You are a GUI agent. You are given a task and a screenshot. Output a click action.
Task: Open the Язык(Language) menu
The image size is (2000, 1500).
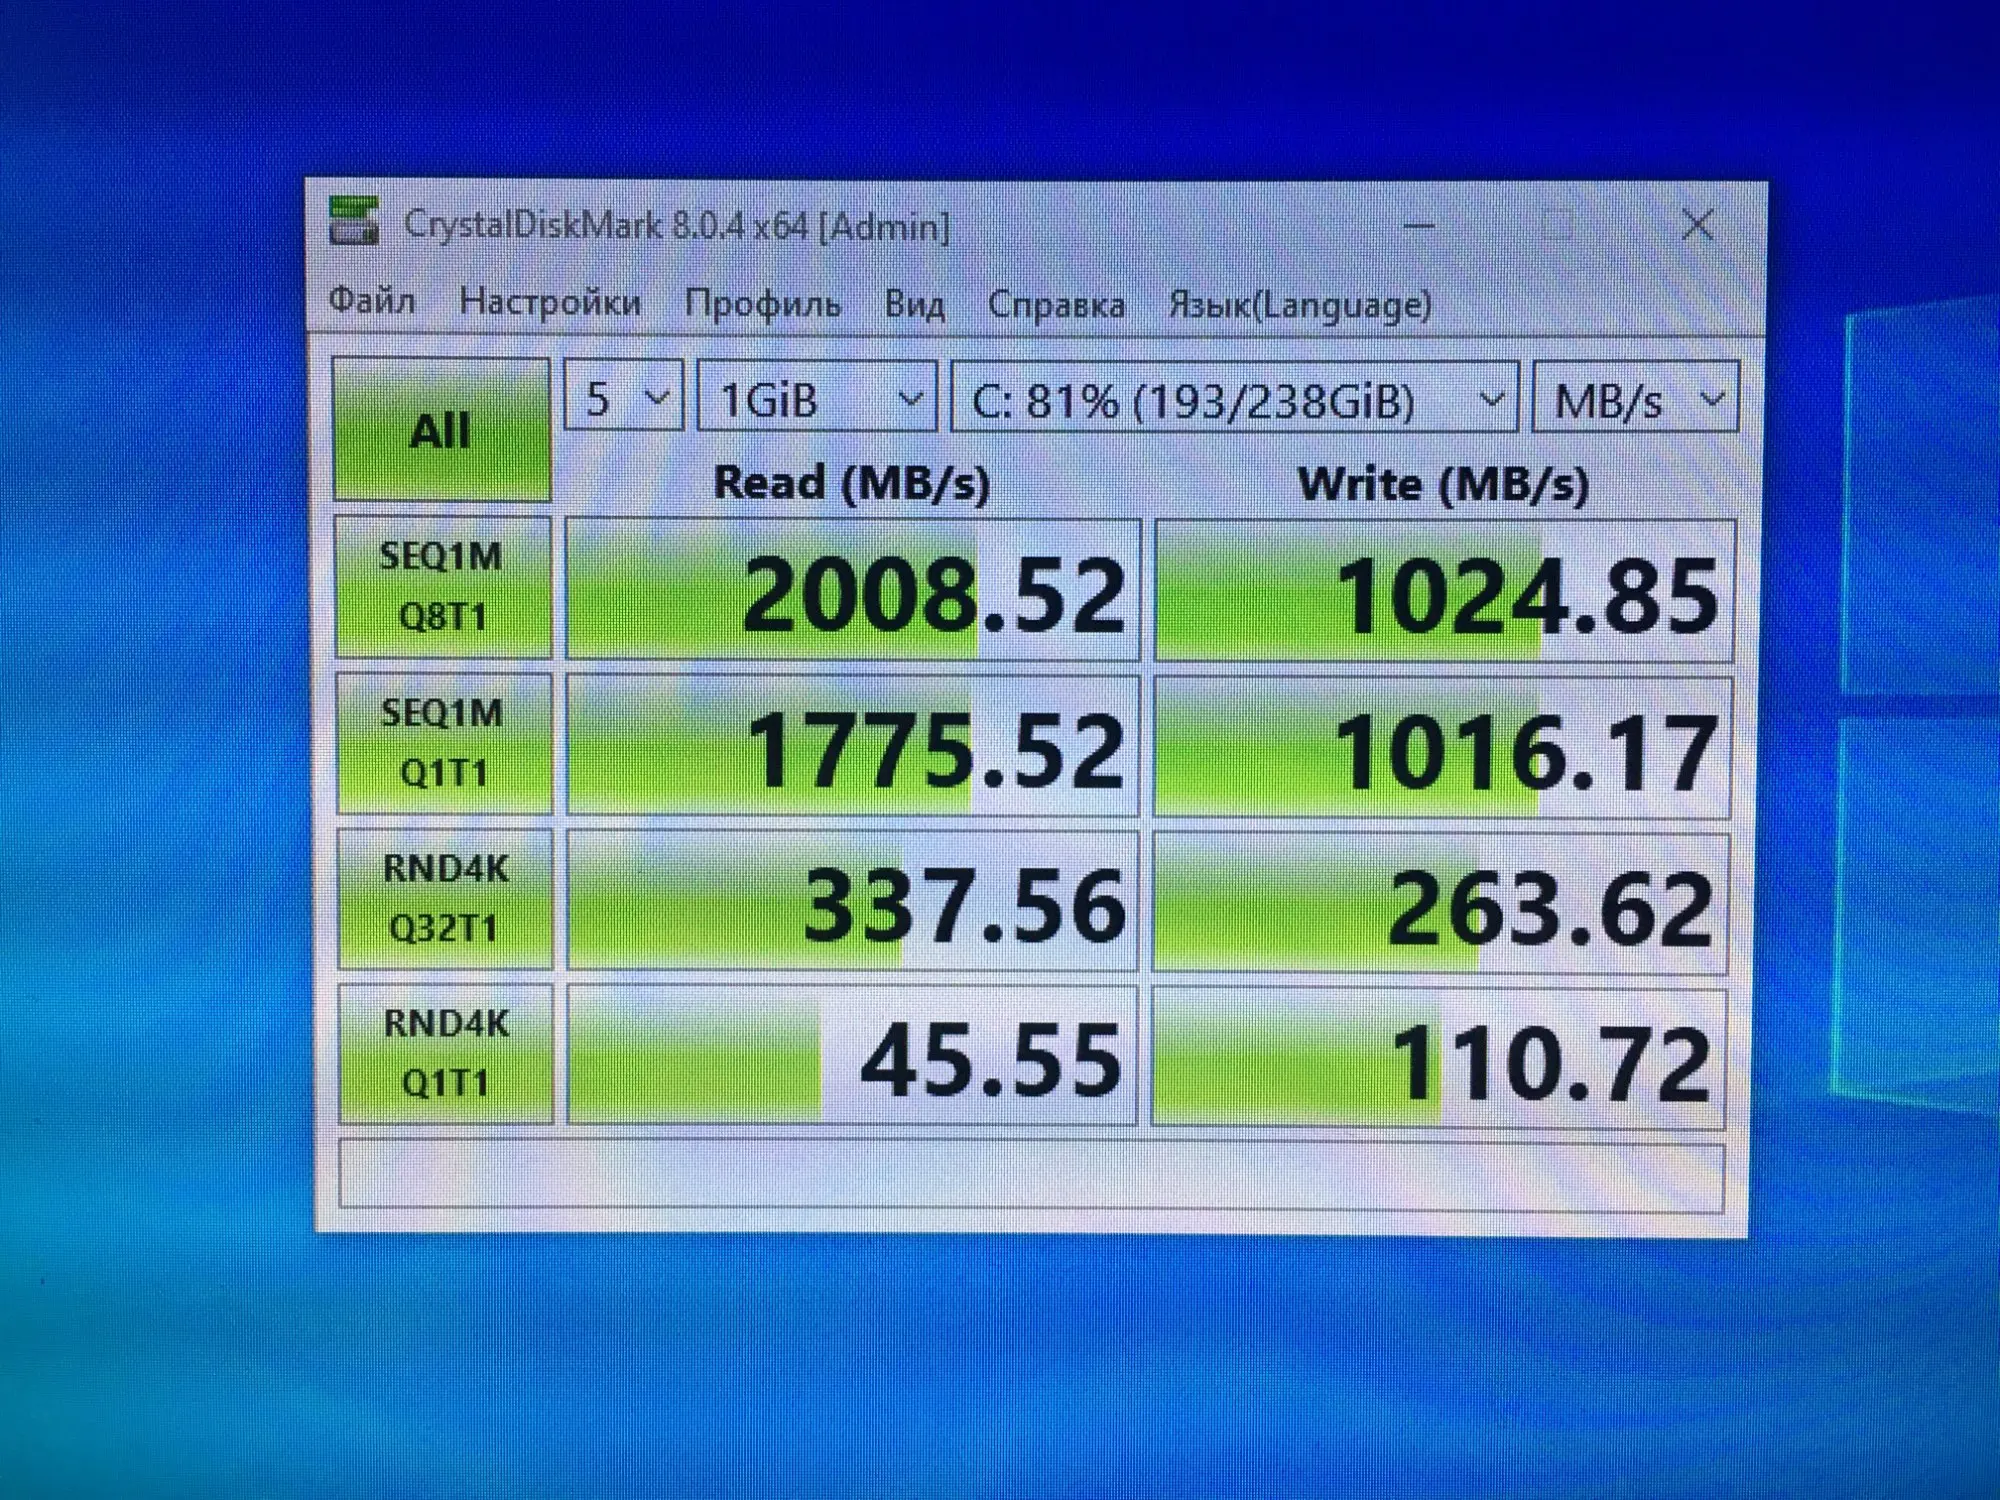(x=1299, y=305)
